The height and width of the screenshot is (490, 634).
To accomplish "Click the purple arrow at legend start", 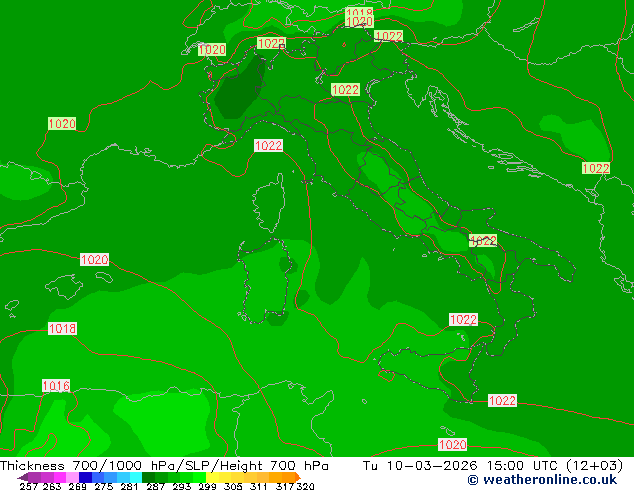I will pyautogui.click(x=23, y=477).
